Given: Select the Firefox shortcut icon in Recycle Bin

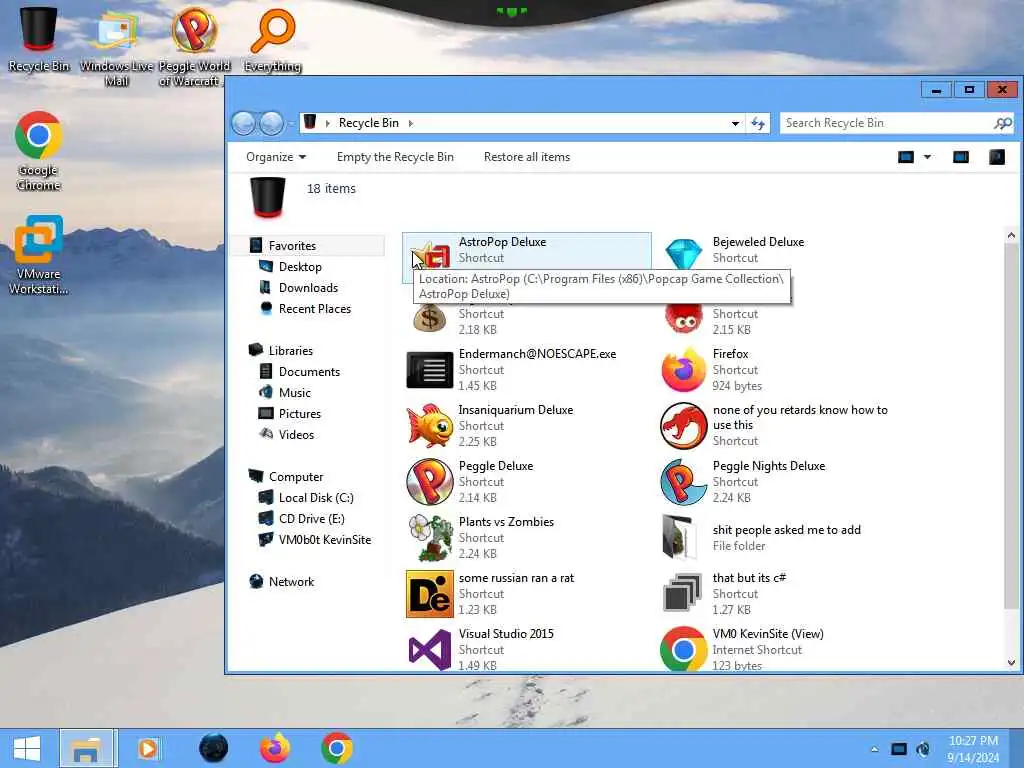Looking at the screenshot, I should tap(683, 370).
